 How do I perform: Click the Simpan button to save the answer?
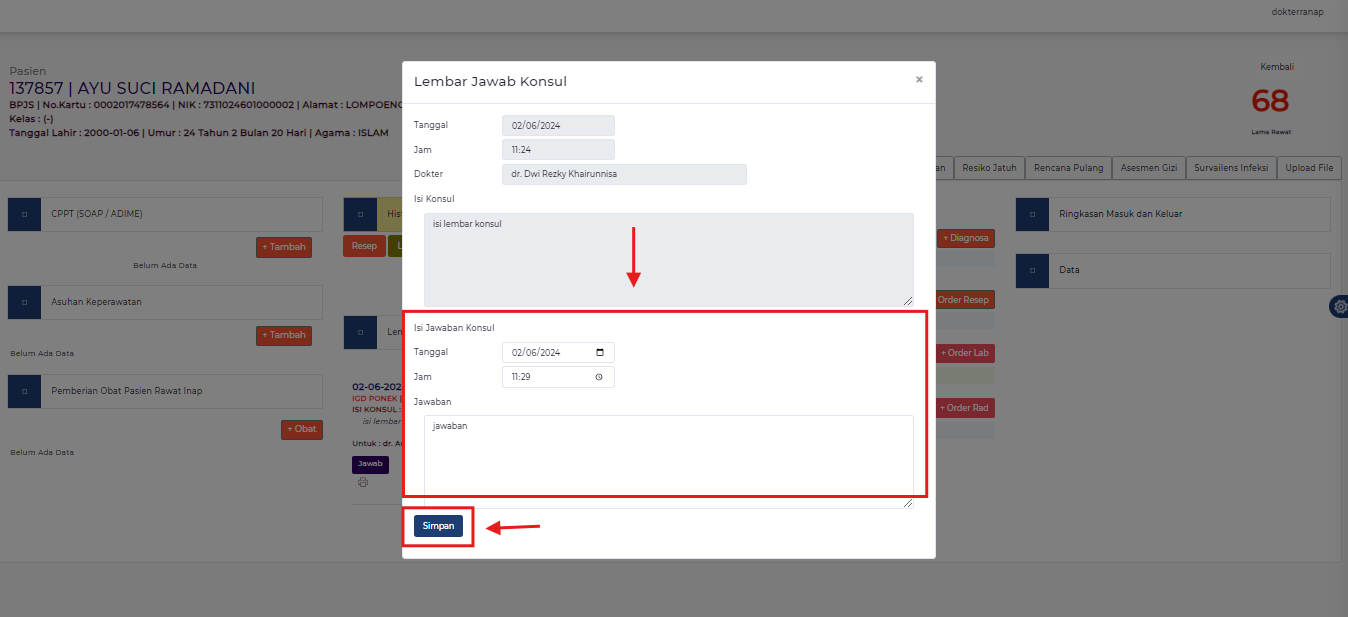(x=438, y=525)
